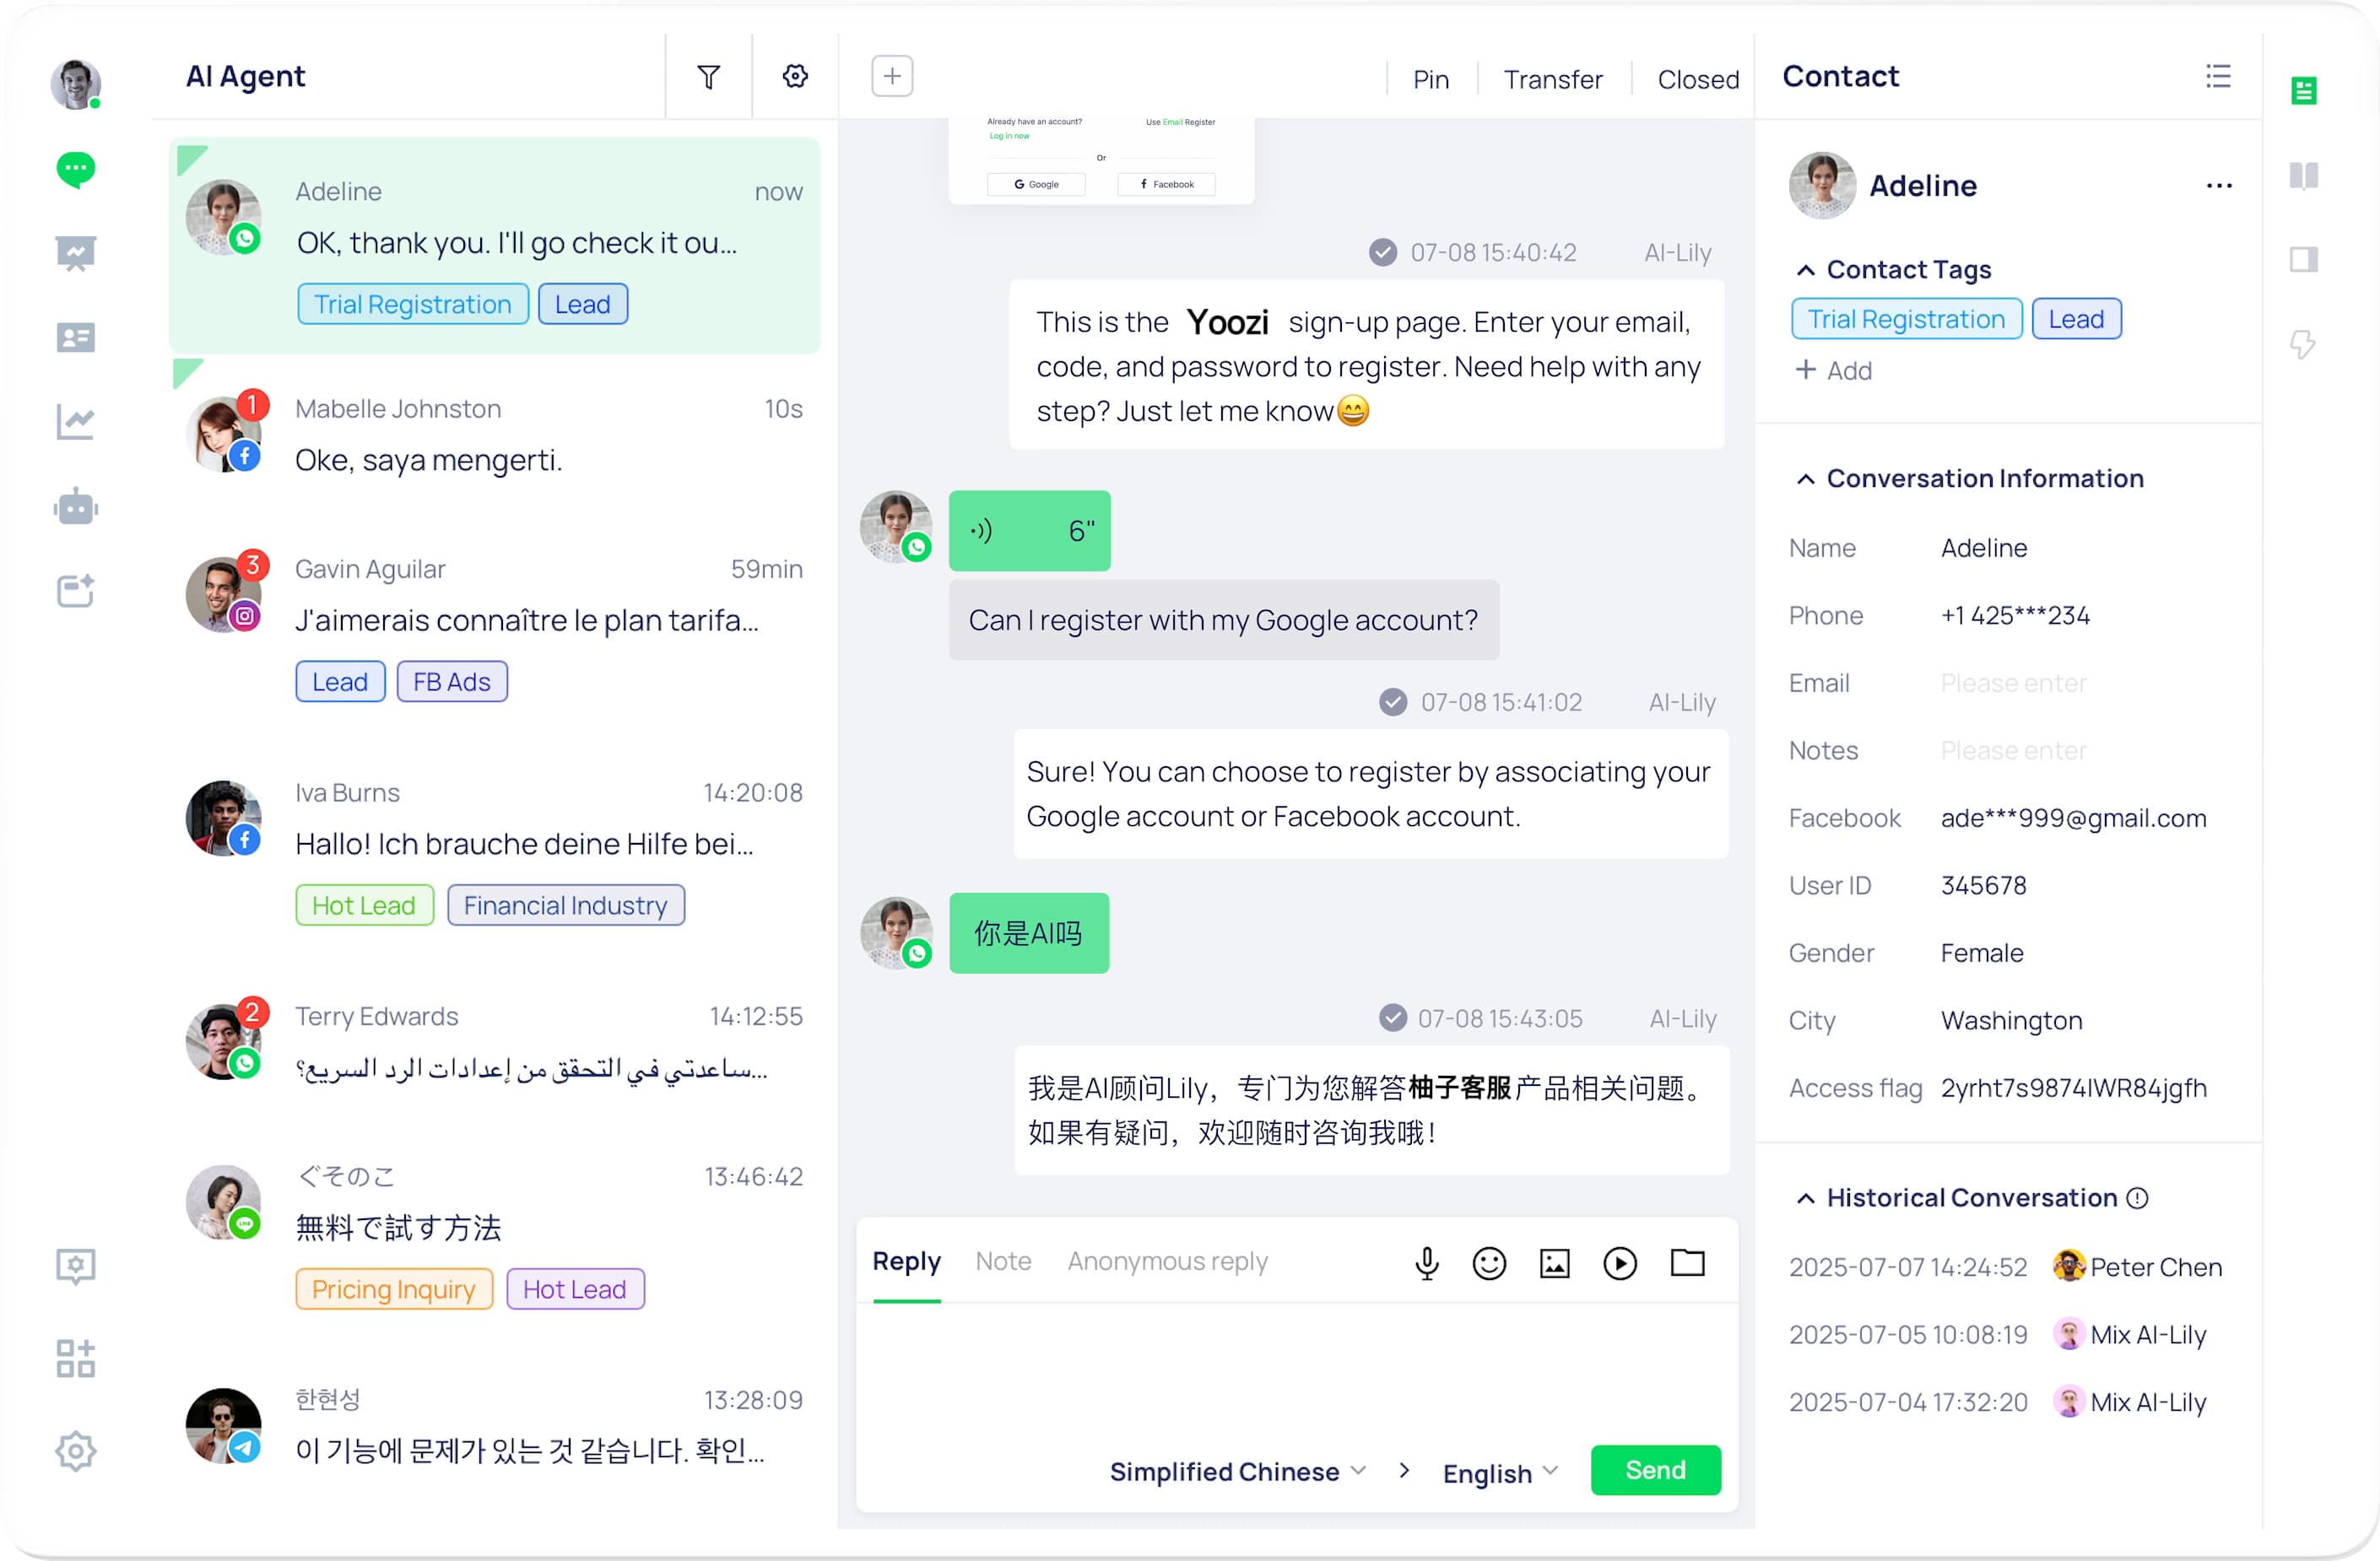Open the chat settings gear beside the filter
2380x1561 pixels.
794,76
